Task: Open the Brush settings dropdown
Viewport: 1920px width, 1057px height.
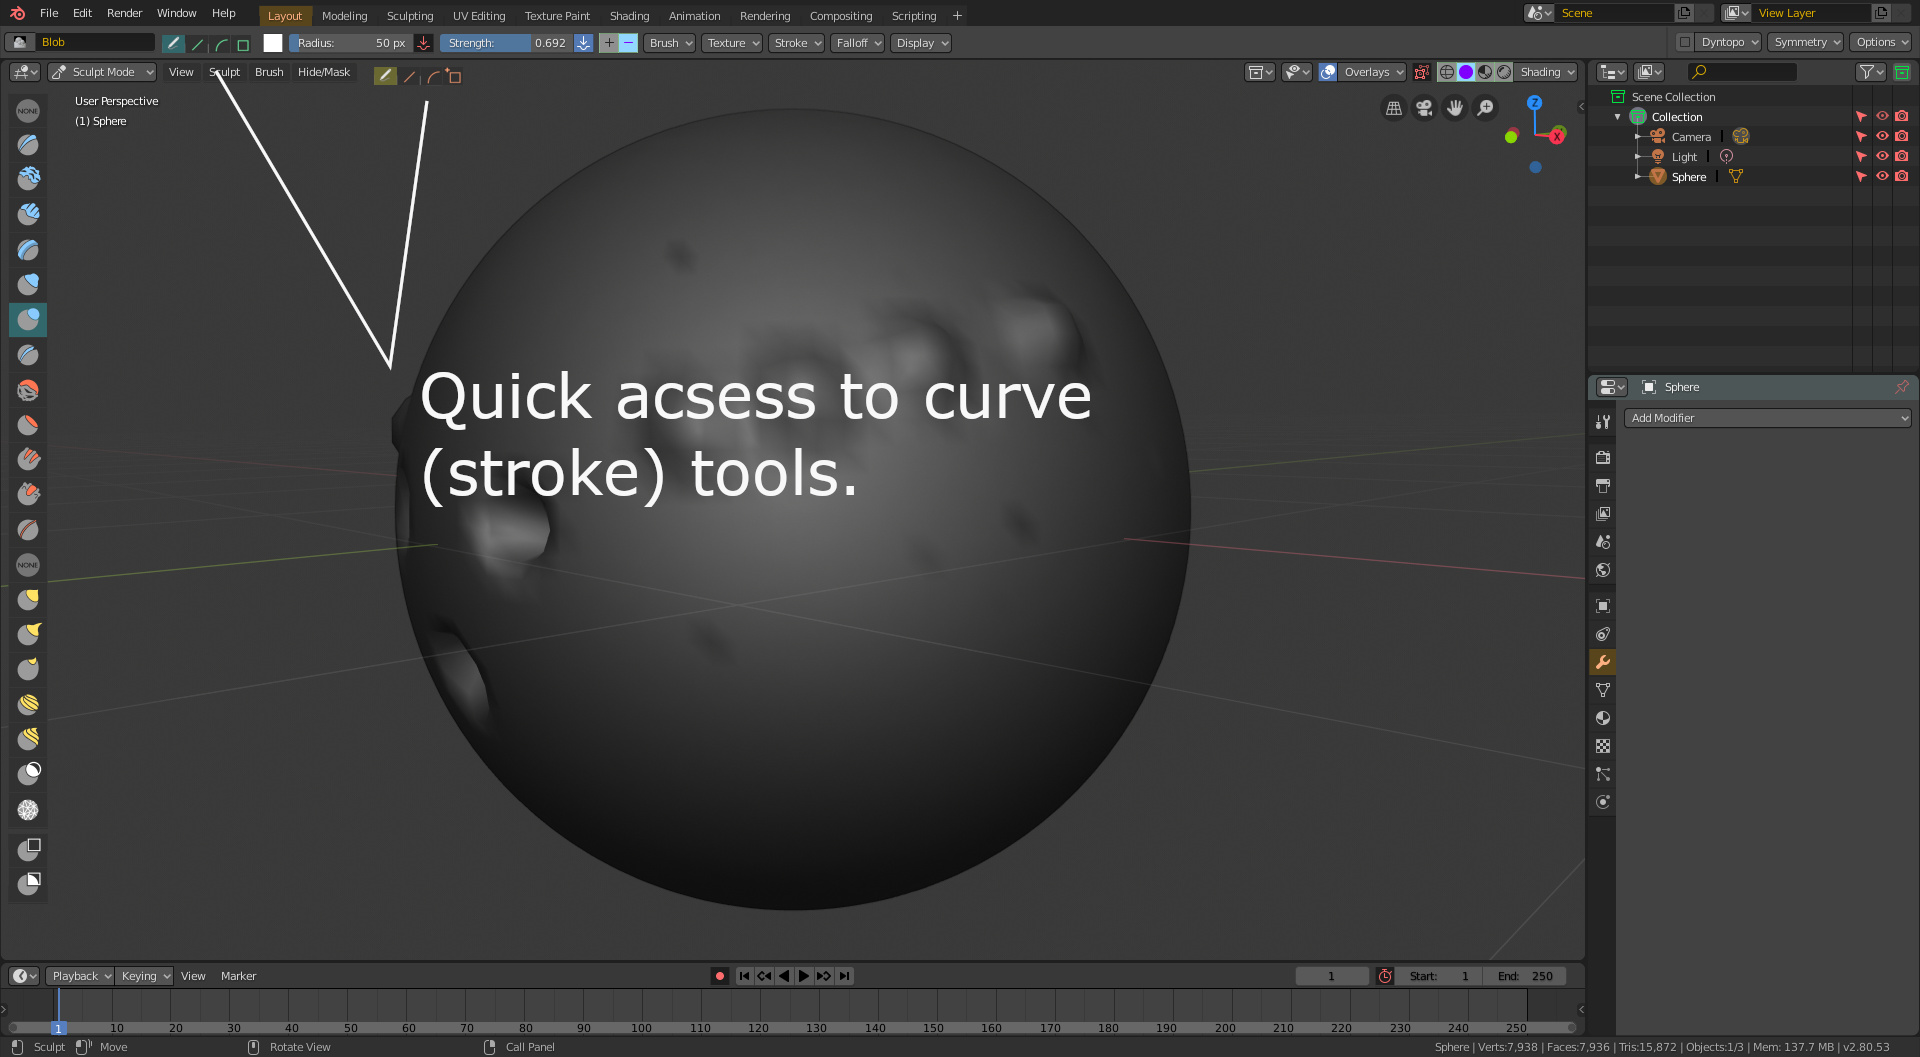Action: [x=670, y=43]
